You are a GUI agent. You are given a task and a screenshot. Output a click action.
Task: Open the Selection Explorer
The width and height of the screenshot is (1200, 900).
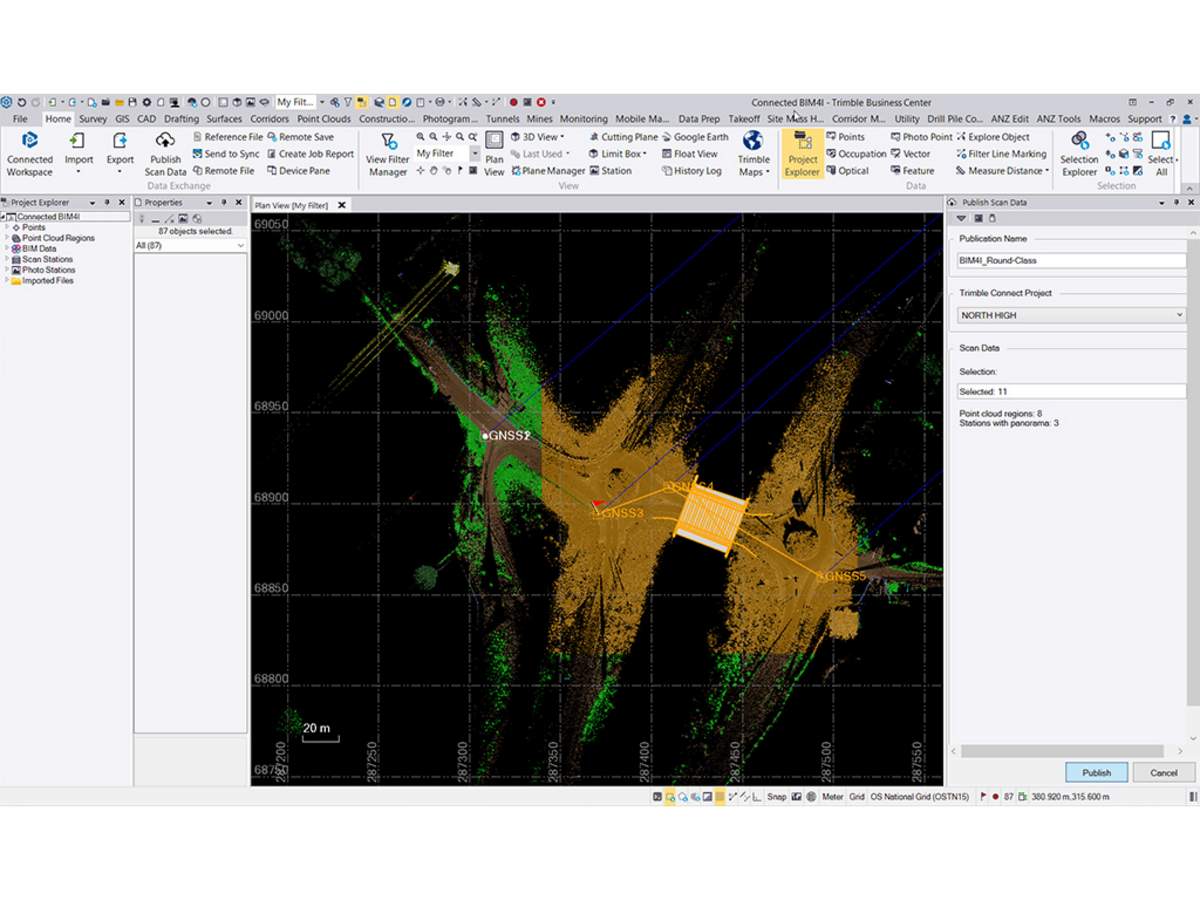1079,153
